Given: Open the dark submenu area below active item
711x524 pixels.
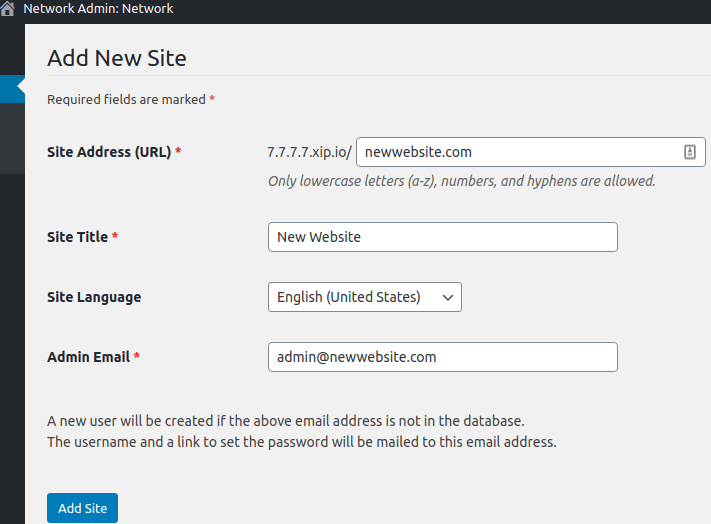Looking at the screenshot, I should pos(12,138).
